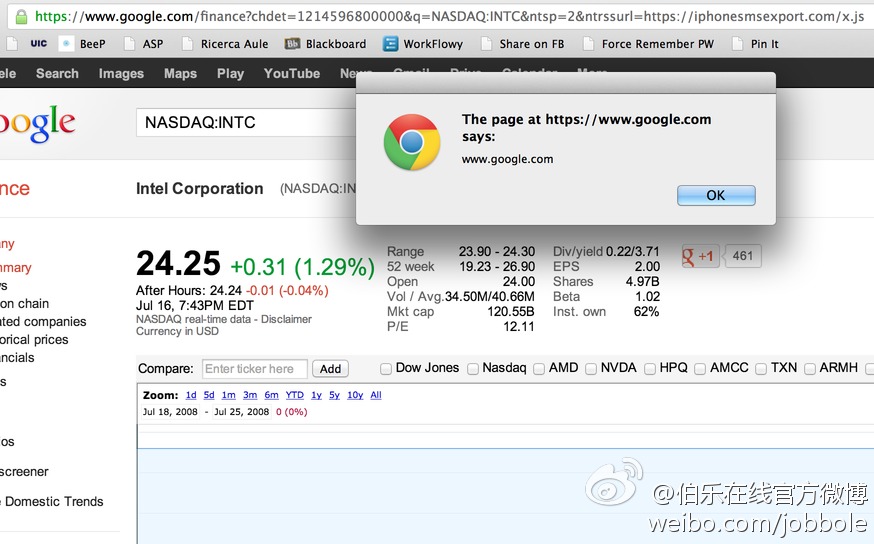Click the chart date Jul 25, 2008
The height and width of the screenshot is (544, 874).
point(241,412)
